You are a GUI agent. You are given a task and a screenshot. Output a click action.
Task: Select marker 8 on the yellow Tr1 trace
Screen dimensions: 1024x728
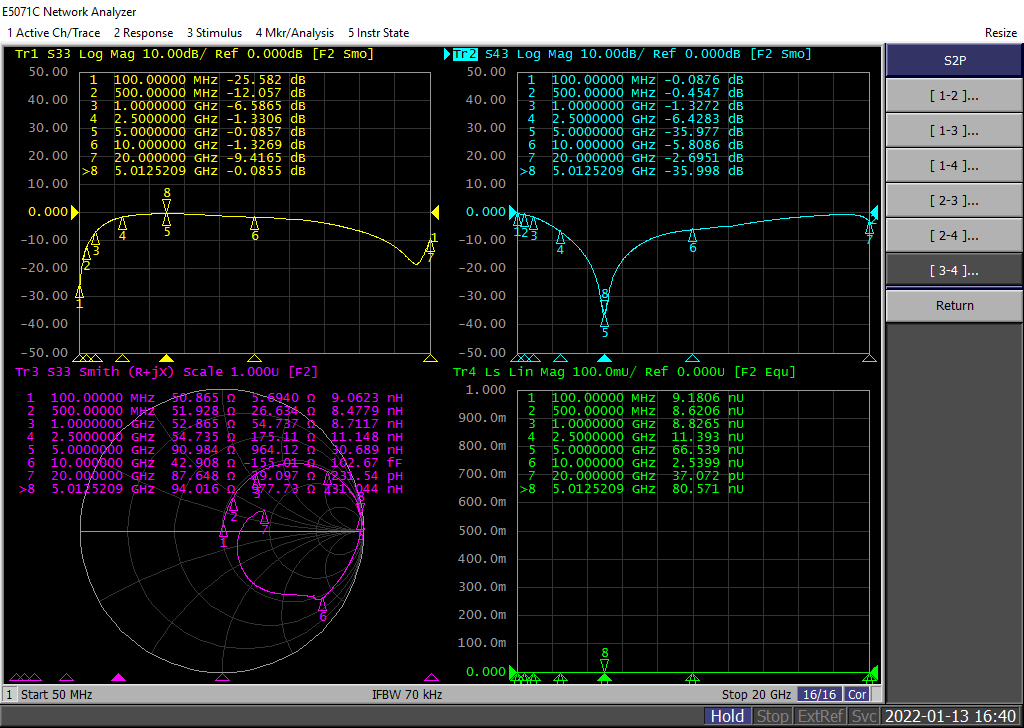(x=167, y=204)
